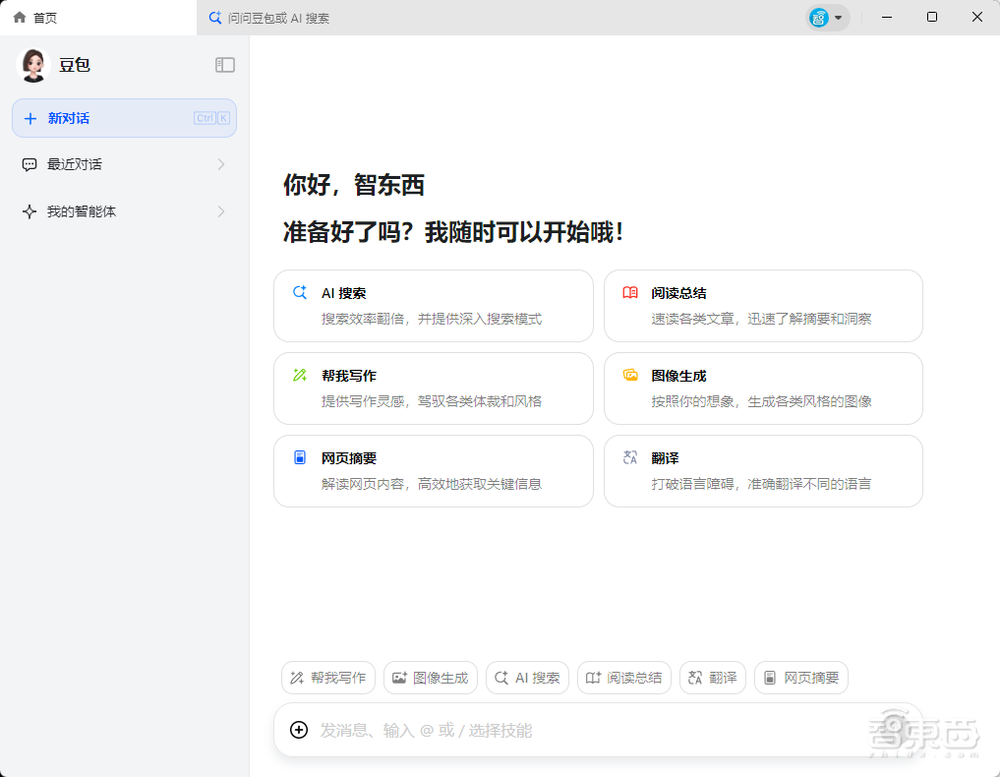Expand the 我的智能体 section chevron
1000x777 pixels.
pyautogui.click(x=222, y=211)
